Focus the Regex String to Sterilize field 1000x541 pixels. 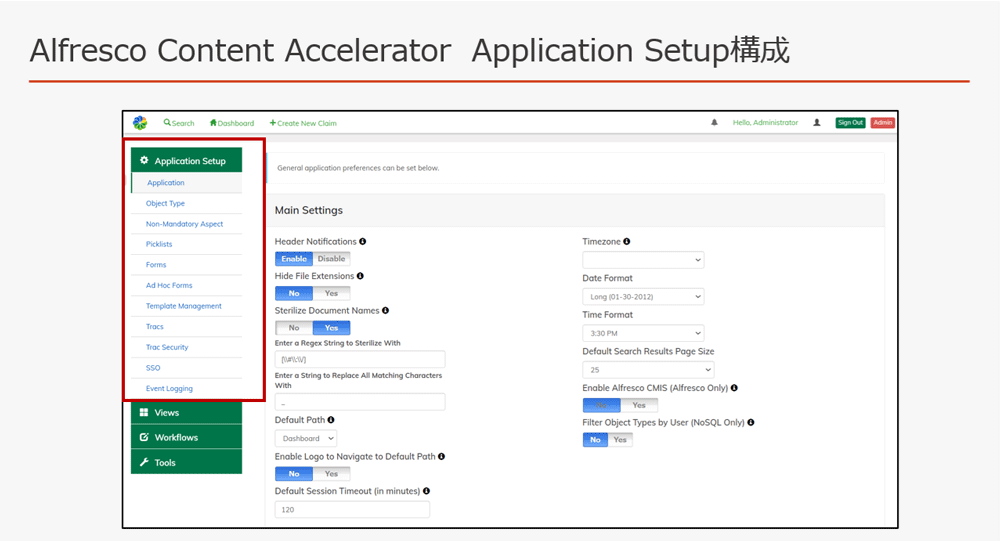coord(360,359)
